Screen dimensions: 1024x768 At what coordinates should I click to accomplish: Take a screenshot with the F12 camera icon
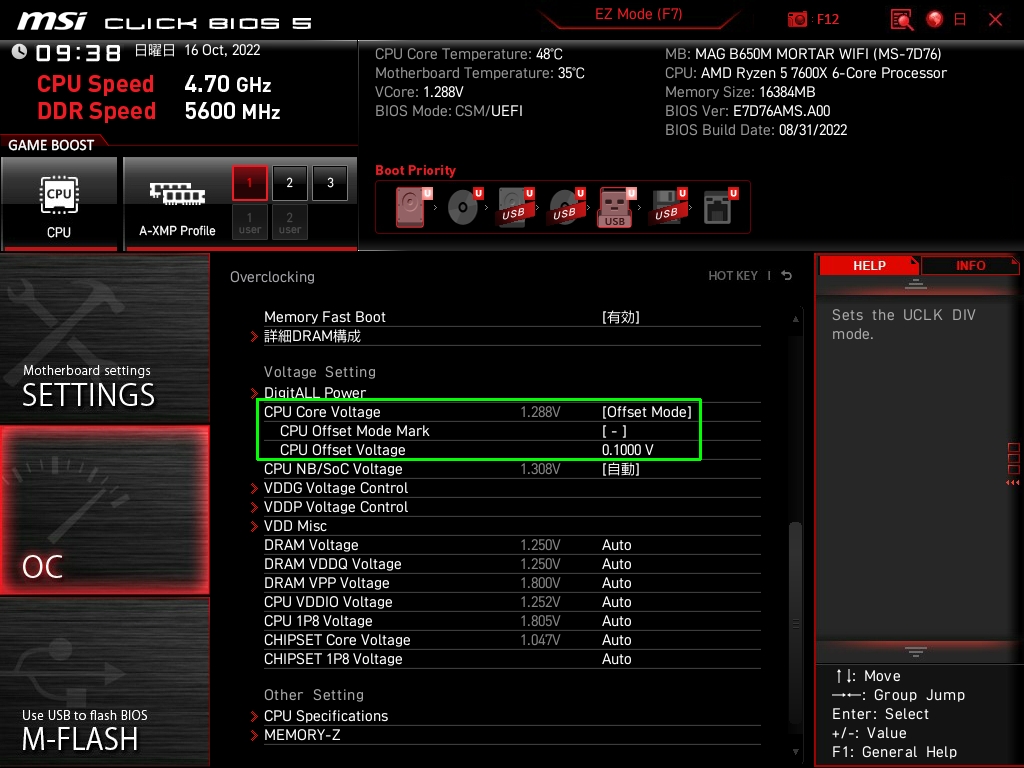tap(797, 19)
